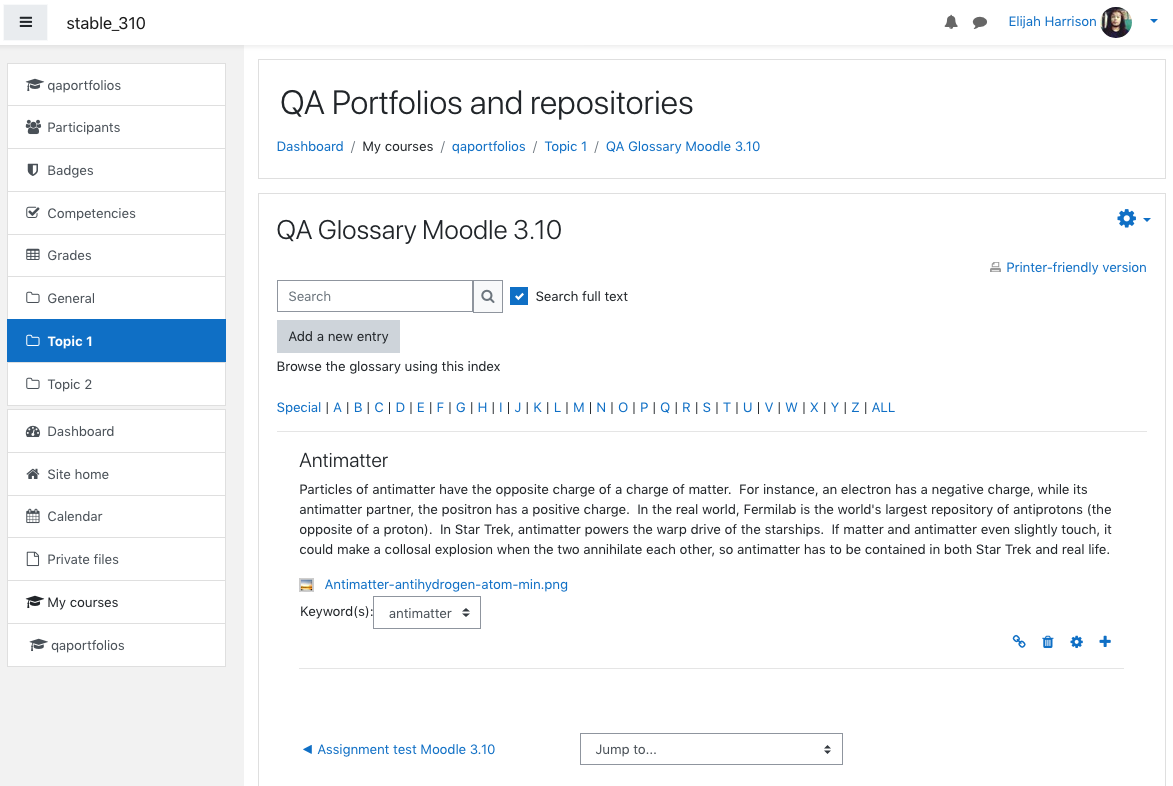Viewport: 1173px width, 786px height.
Task: Click the plus icon for the Antimatter entry
Action: point(1105,642)
